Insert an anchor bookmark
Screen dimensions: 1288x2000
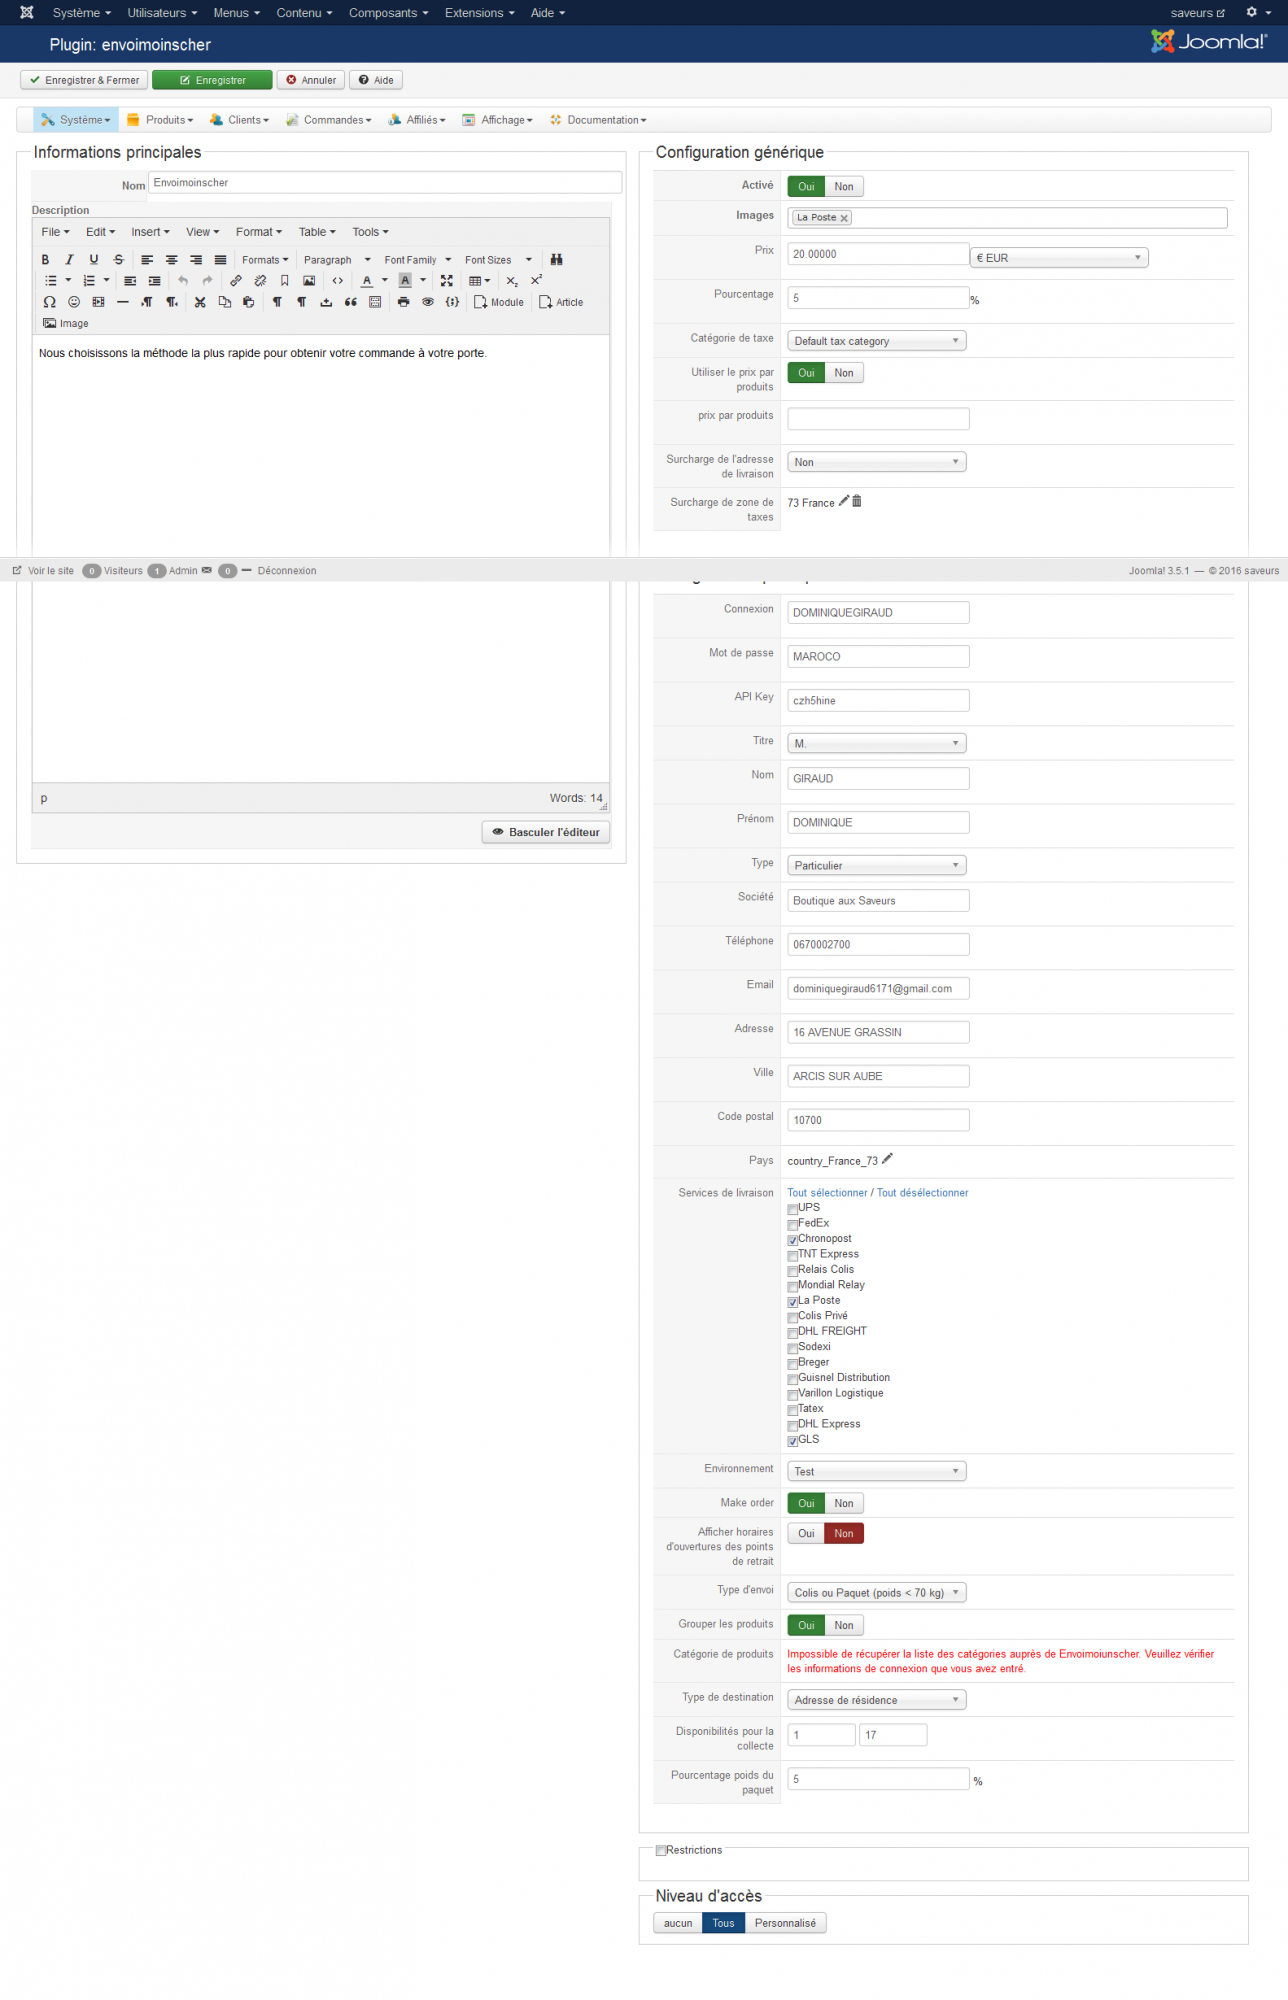coord(285,281)
